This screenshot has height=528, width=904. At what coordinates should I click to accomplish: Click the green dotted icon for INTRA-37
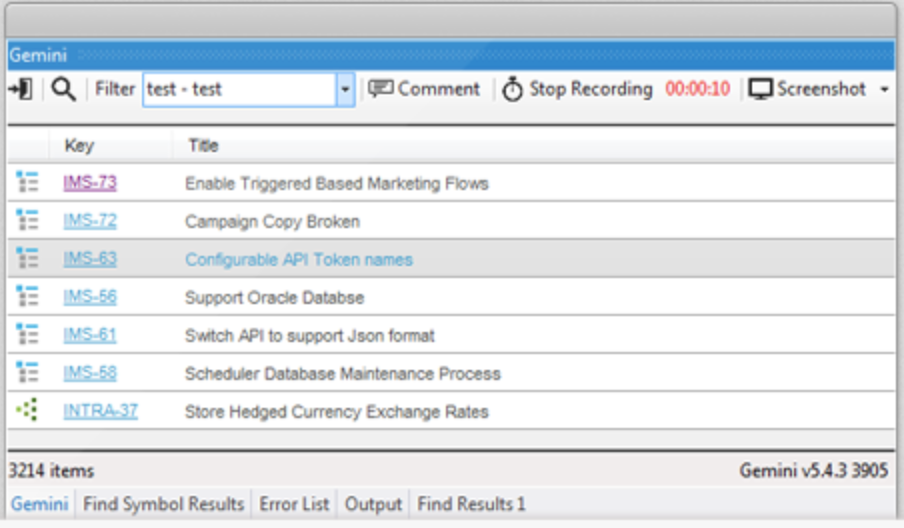[x=27, y=410]
